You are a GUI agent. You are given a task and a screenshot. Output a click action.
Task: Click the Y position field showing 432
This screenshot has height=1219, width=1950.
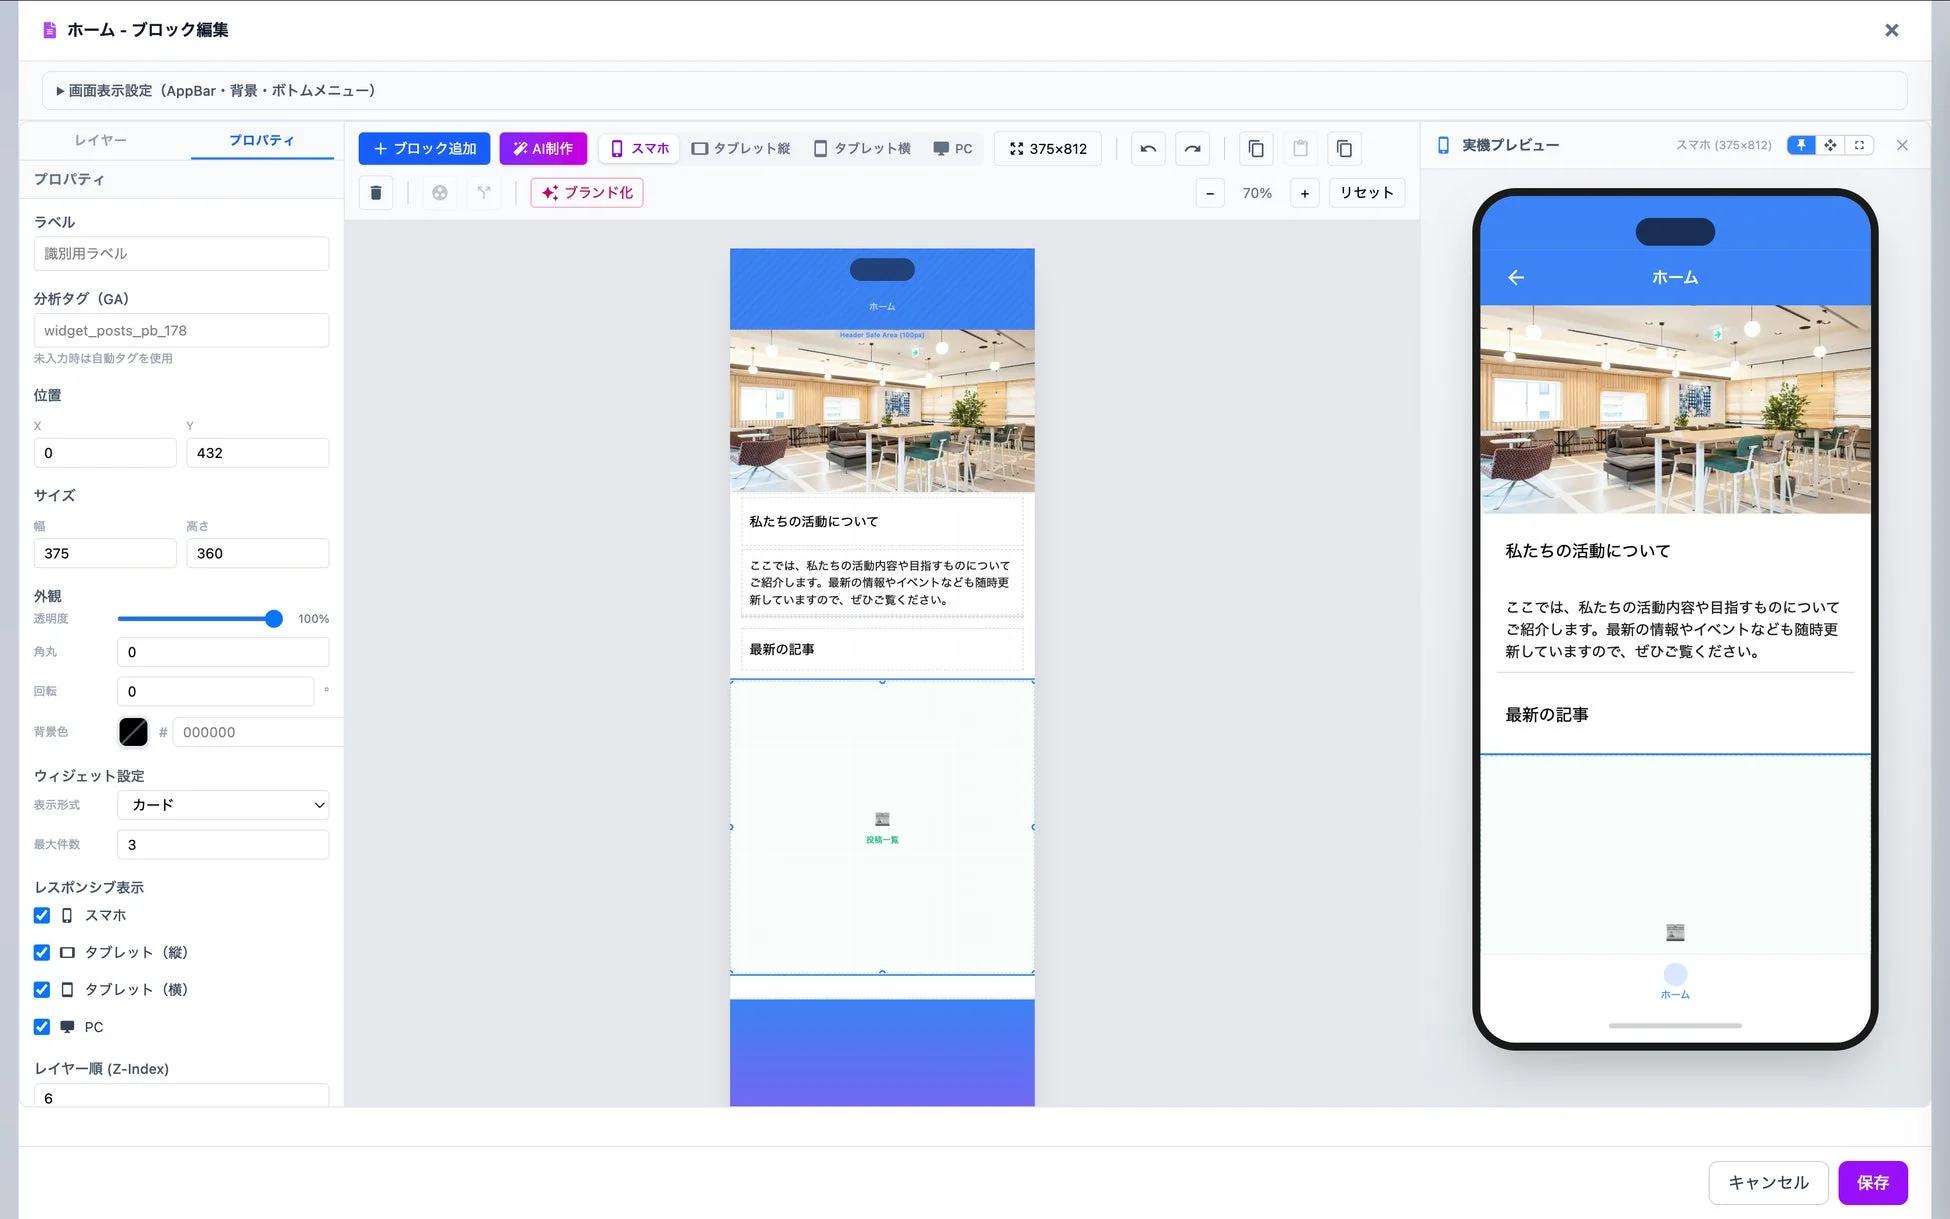coord(257,453)
